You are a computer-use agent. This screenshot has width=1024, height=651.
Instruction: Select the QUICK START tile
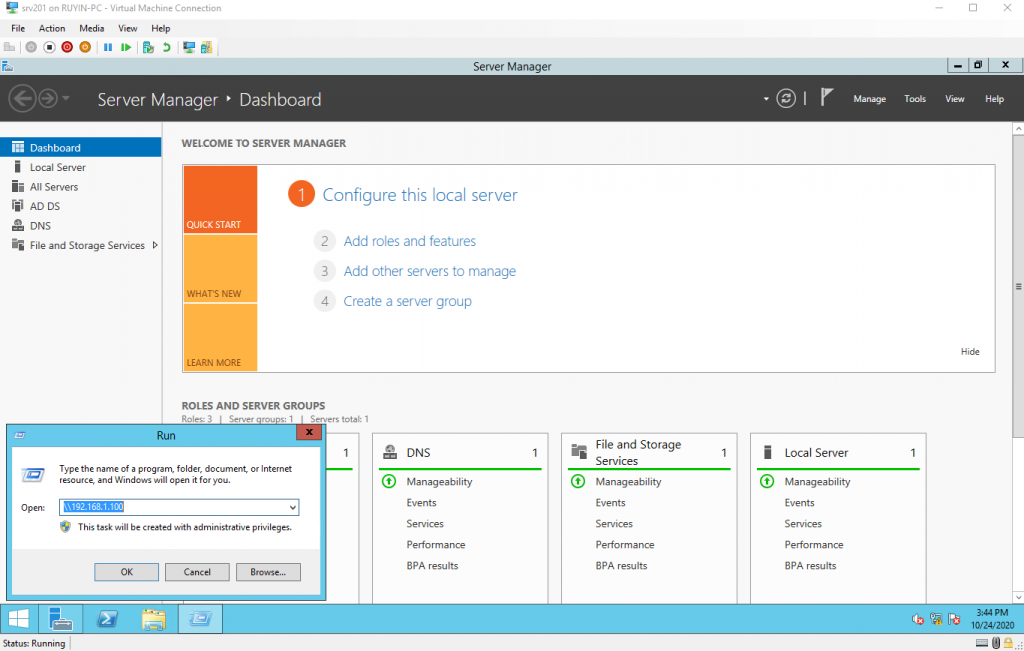click(x=220, y=199)
